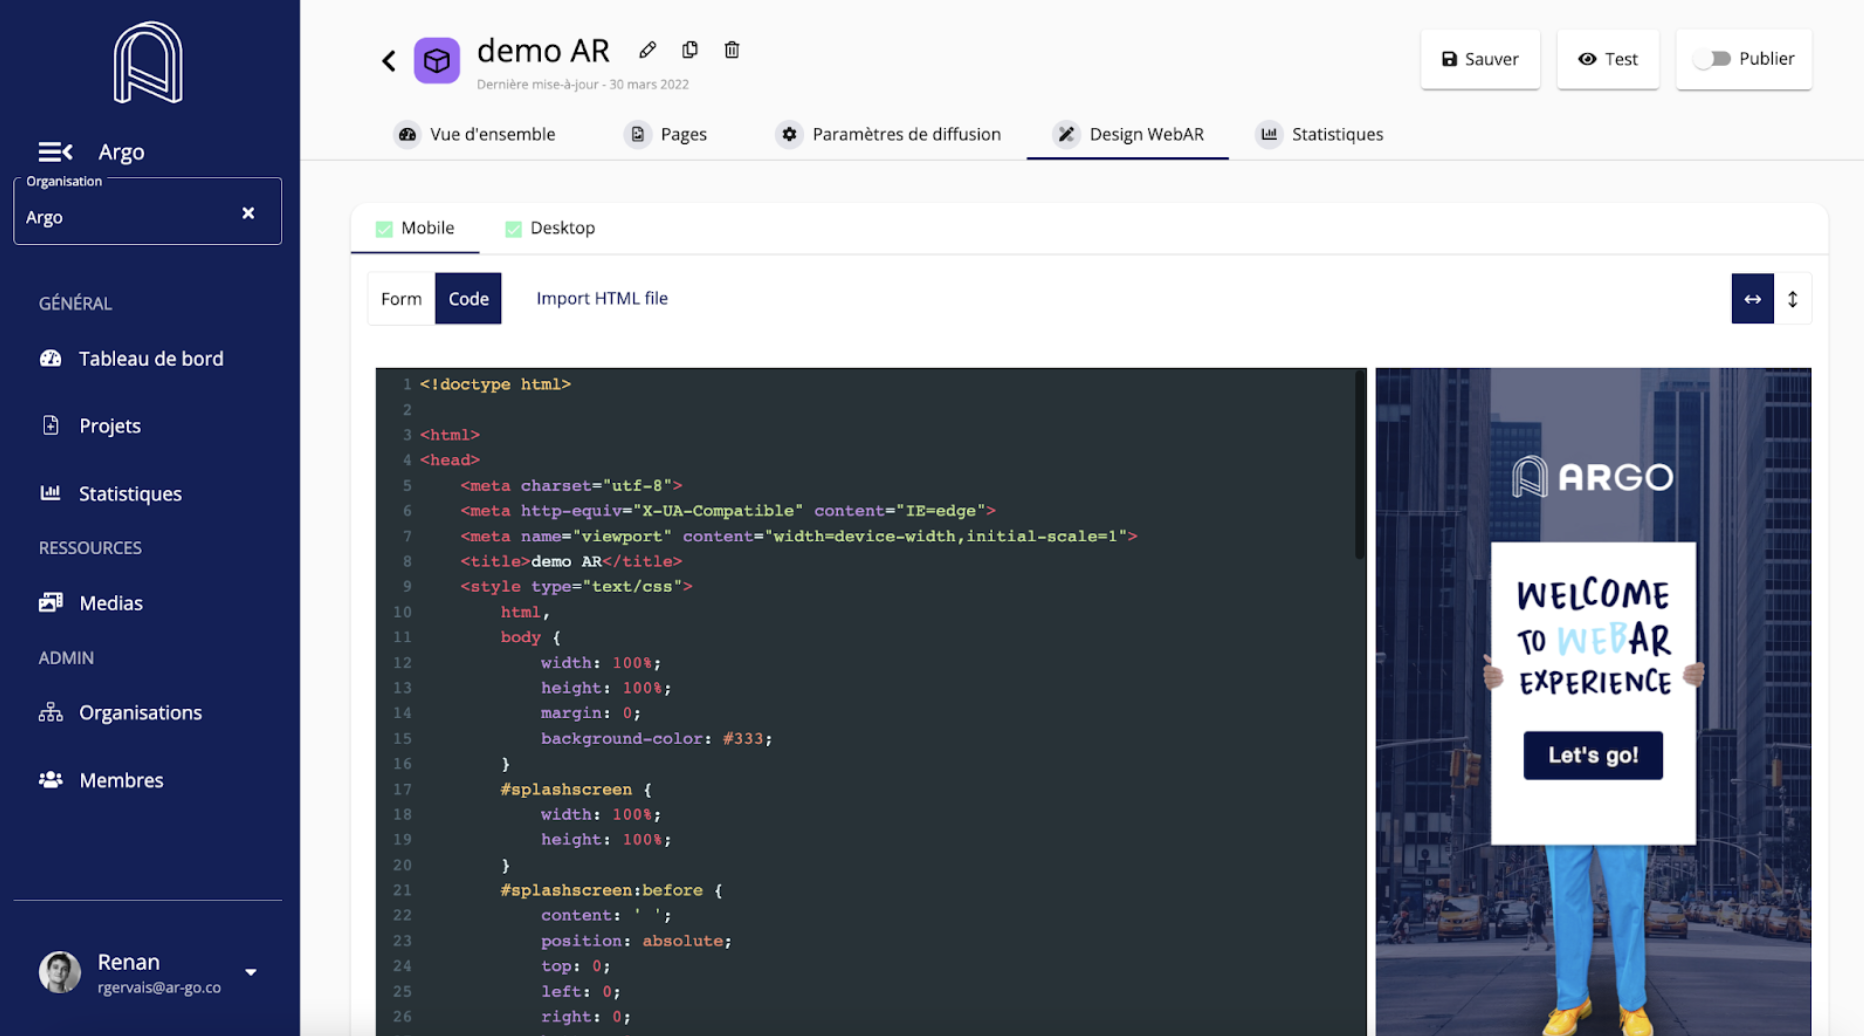Click the Import HTML file link

click(x=602, y=298)
